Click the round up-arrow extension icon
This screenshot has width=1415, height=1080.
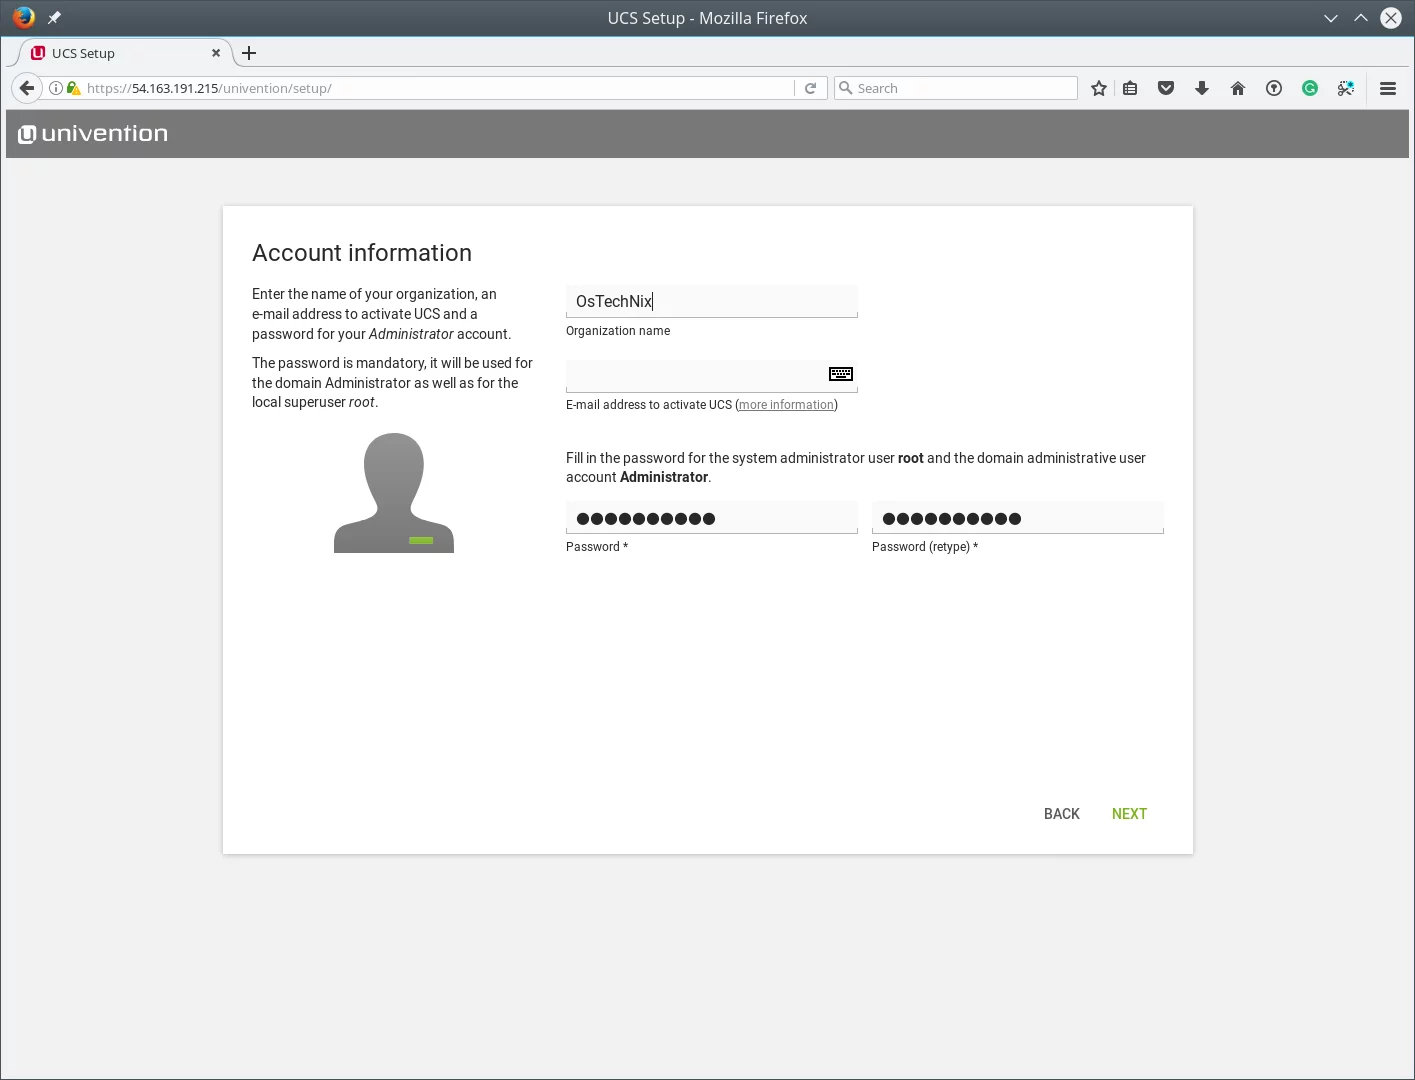pyautogui.click(x=1274, y=88)
